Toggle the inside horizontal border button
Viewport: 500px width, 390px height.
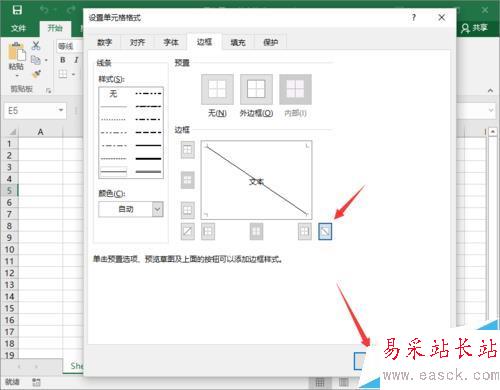pos(187,180)
